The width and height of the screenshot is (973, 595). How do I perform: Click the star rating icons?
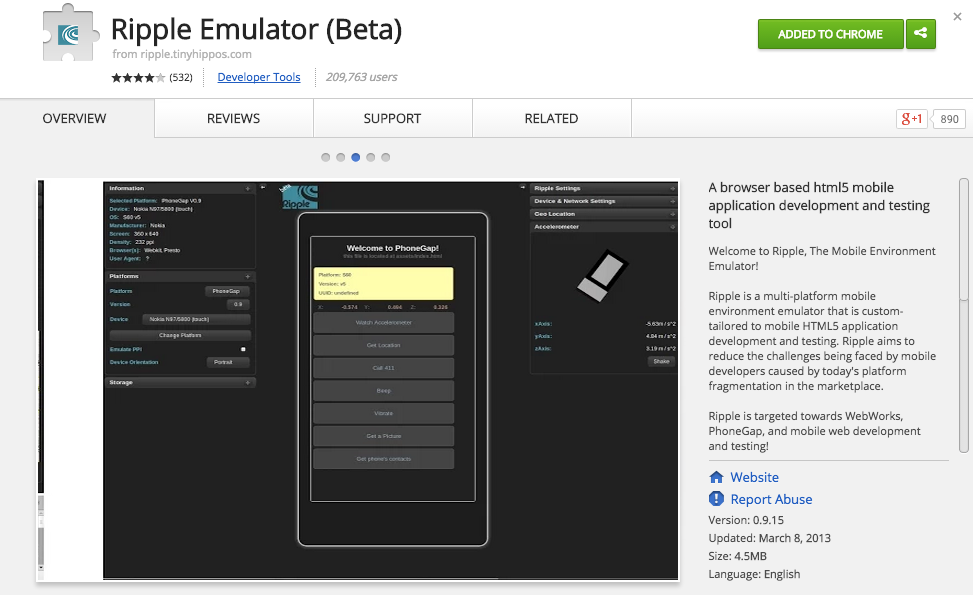[x=138, y=78]
